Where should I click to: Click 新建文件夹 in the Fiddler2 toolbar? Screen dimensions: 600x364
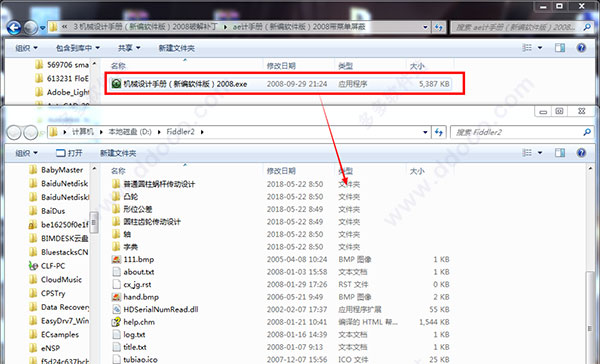118,153
